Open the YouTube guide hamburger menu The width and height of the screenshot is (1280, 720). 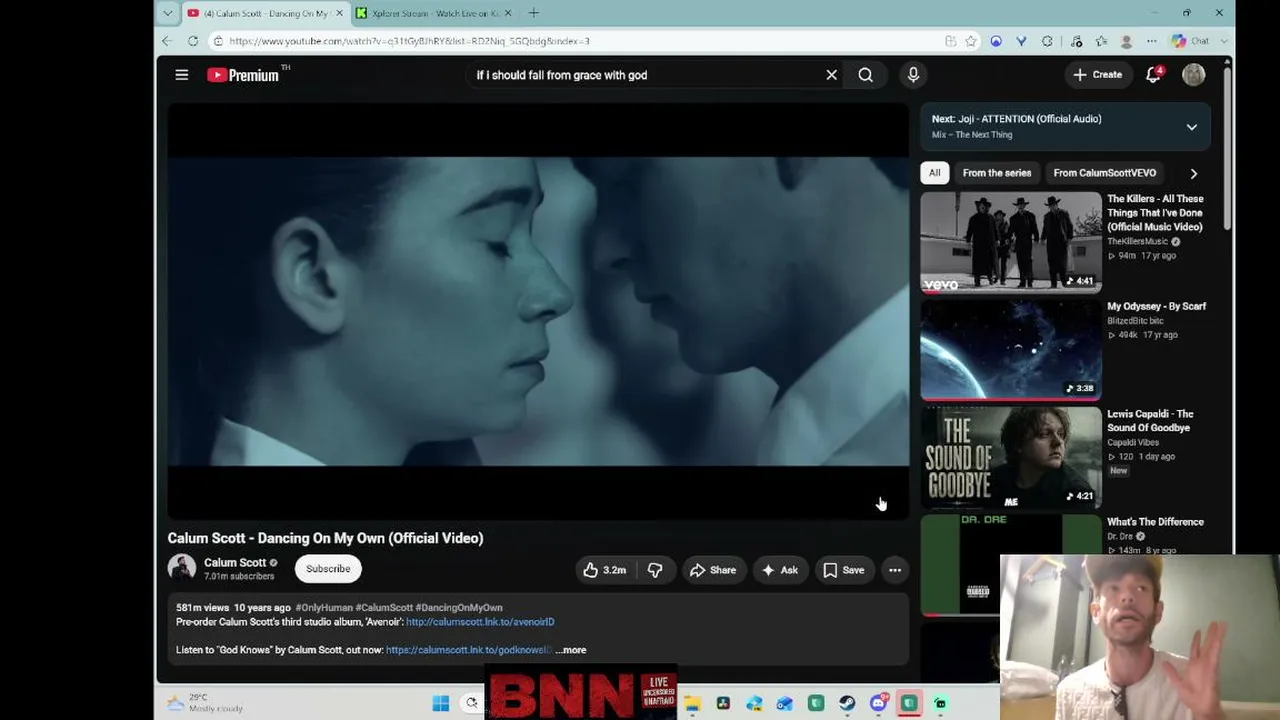click(181, 75)
